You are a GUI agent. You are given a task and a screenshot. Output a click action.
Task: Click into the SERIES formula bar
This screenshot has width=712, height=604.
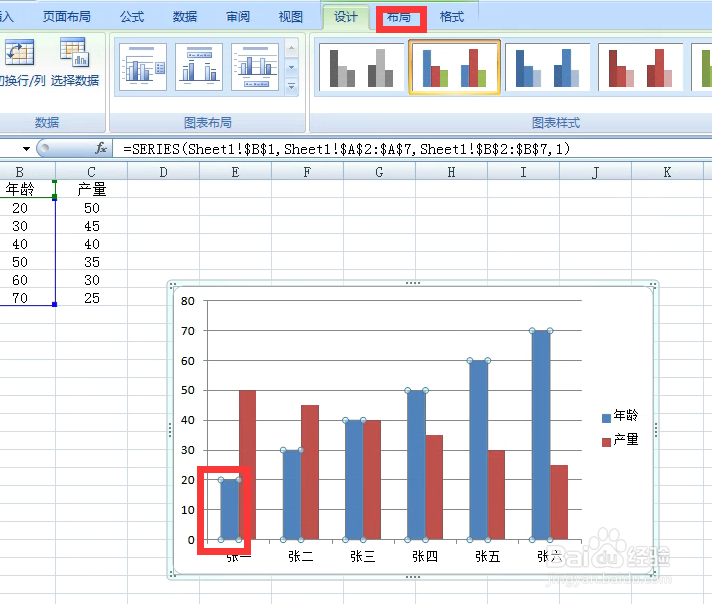click(x=411, y=149)
